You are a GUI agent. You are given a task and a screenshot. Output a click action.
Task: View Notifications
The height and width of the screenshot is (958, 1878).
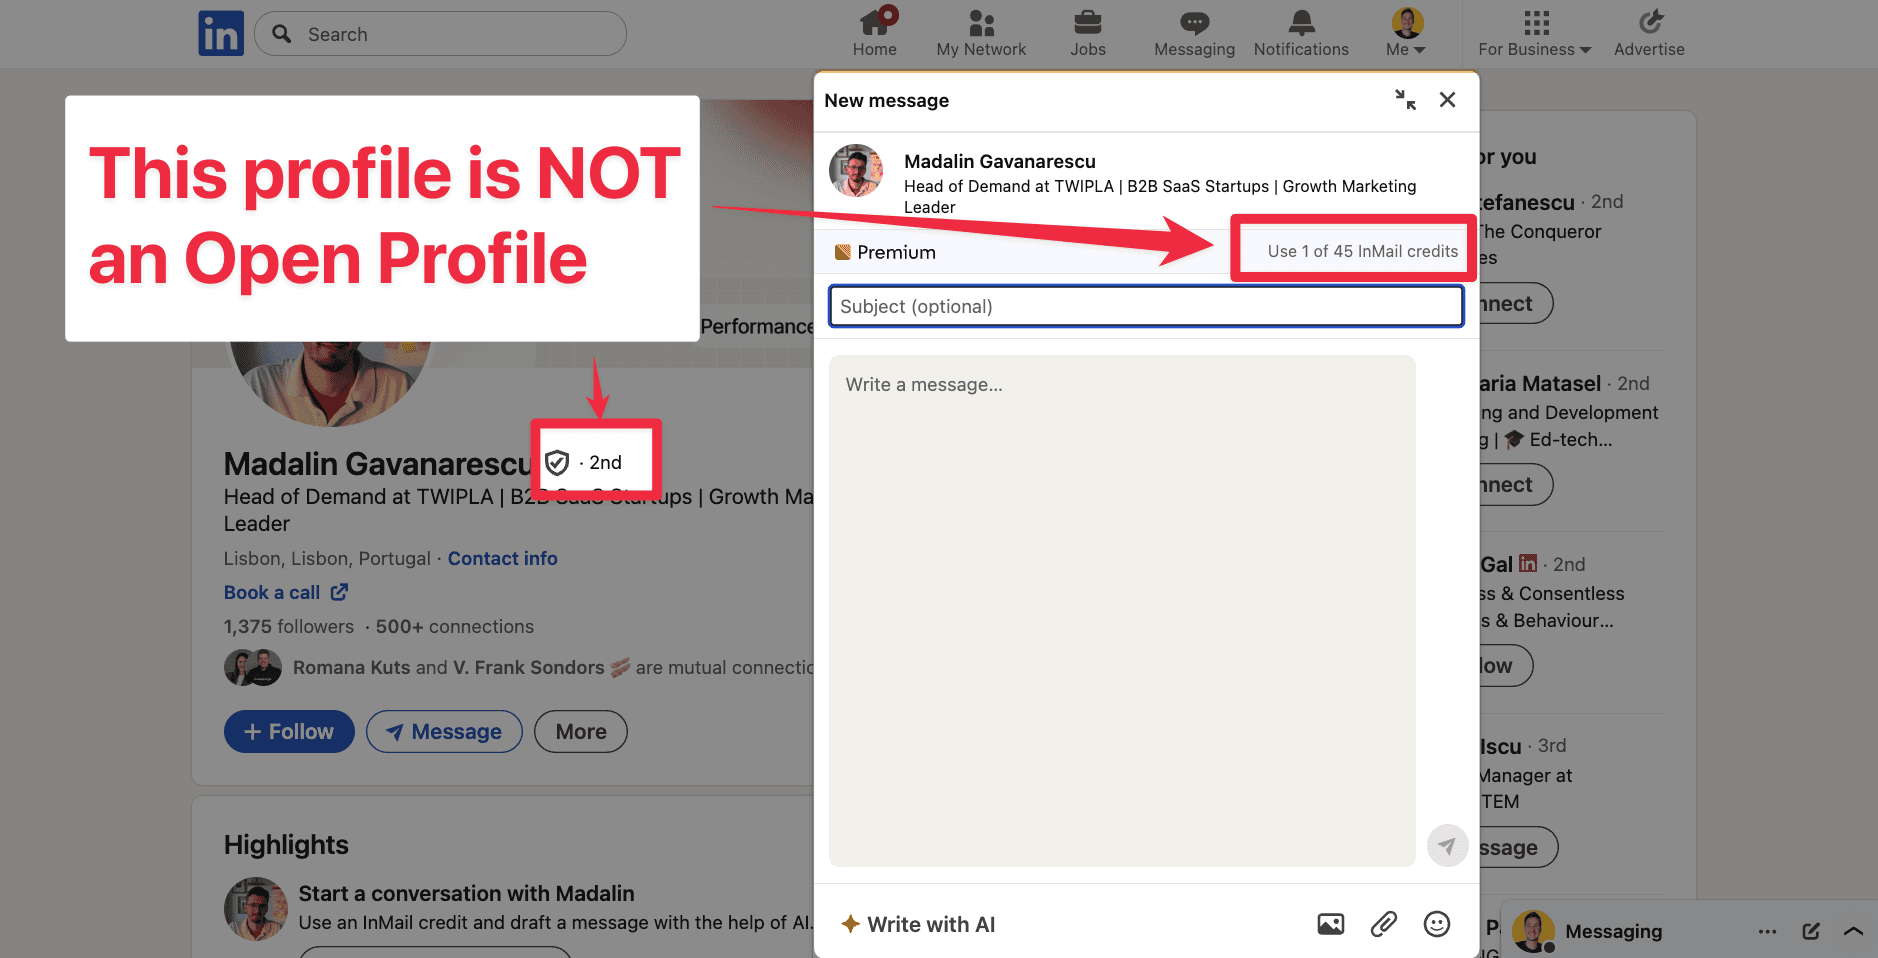click(x=1301, y=34)
